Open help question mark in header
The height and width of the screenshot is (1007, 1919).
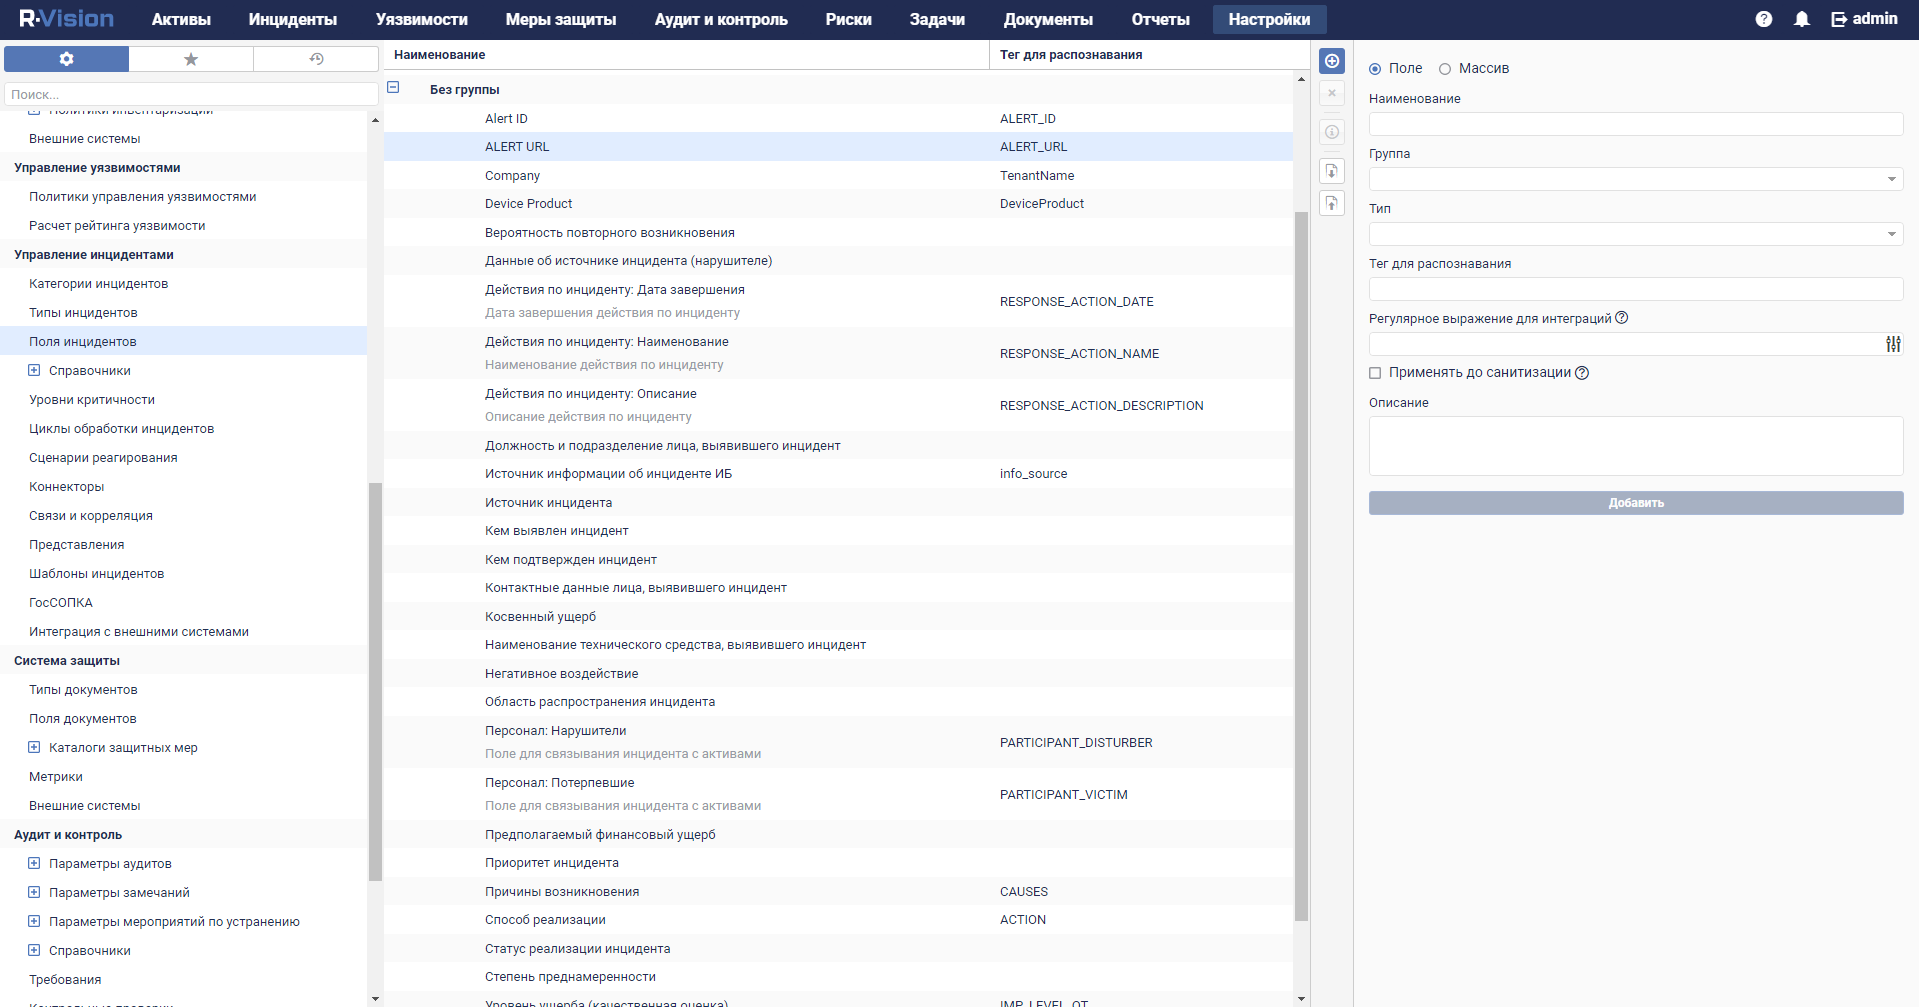click(x=1764, y=19)
